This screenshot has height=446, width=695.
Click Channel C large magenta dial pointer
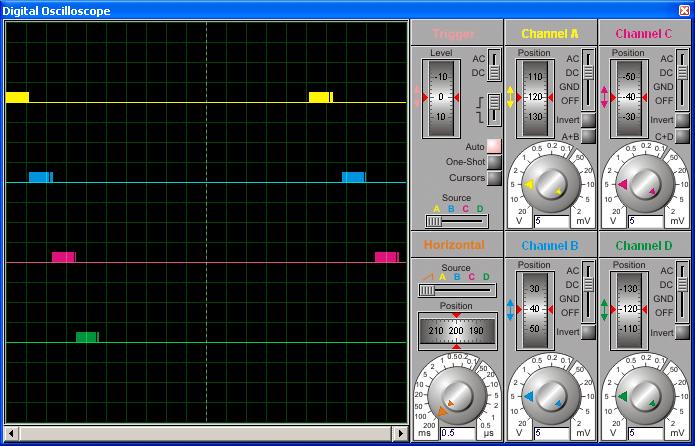(623, 184)
